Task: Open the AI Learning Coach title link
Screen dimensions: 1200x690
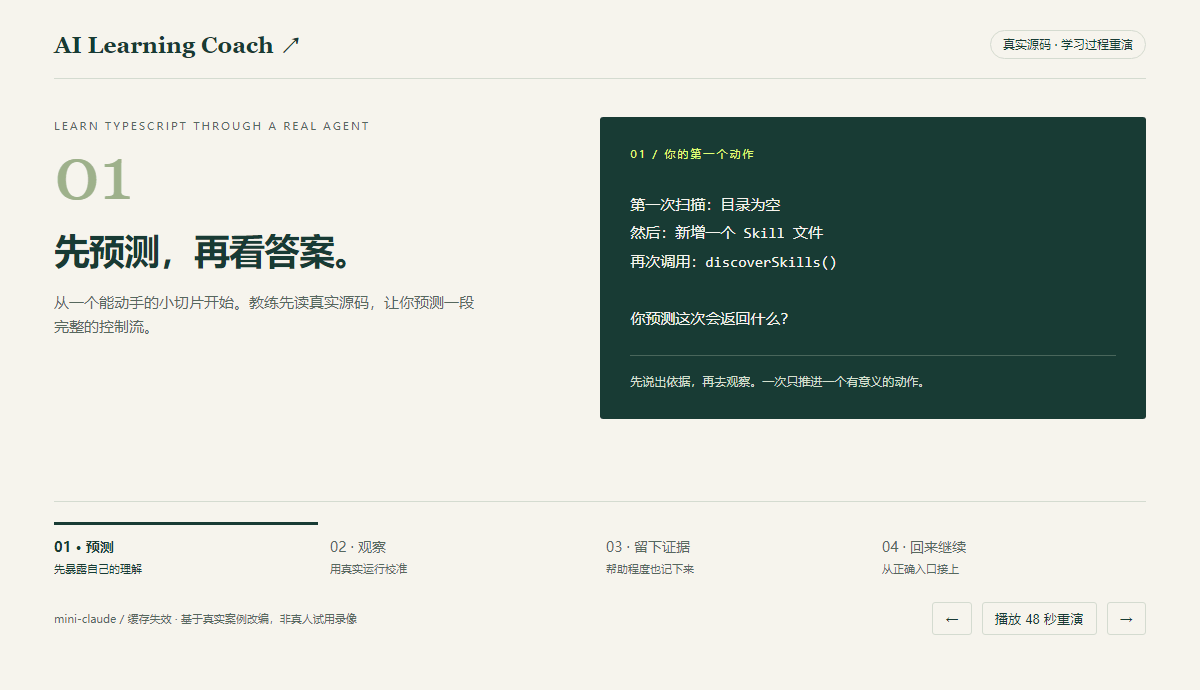Action: pos(177,45)
